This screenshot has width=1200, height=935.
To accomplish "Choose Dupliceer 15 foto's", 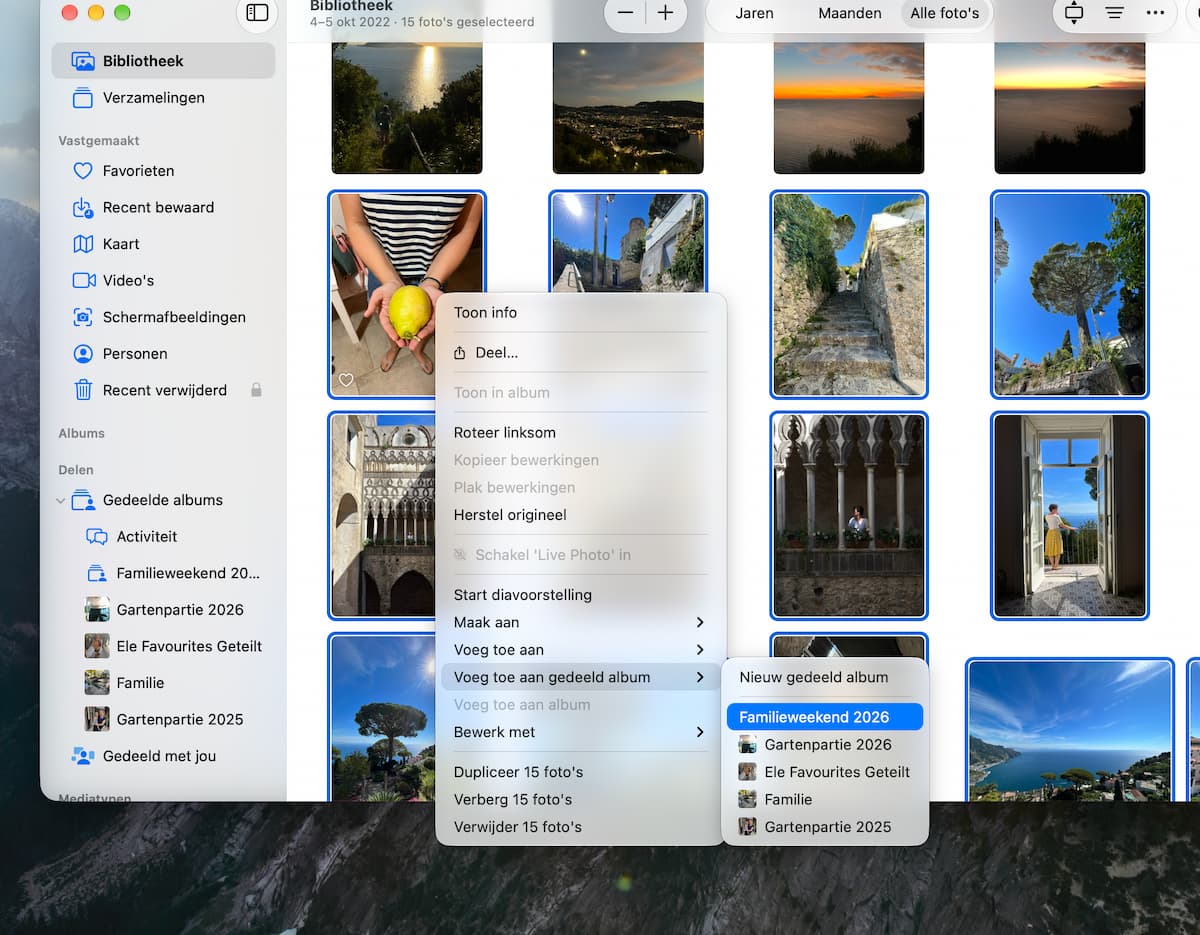I will coord(580,772).
